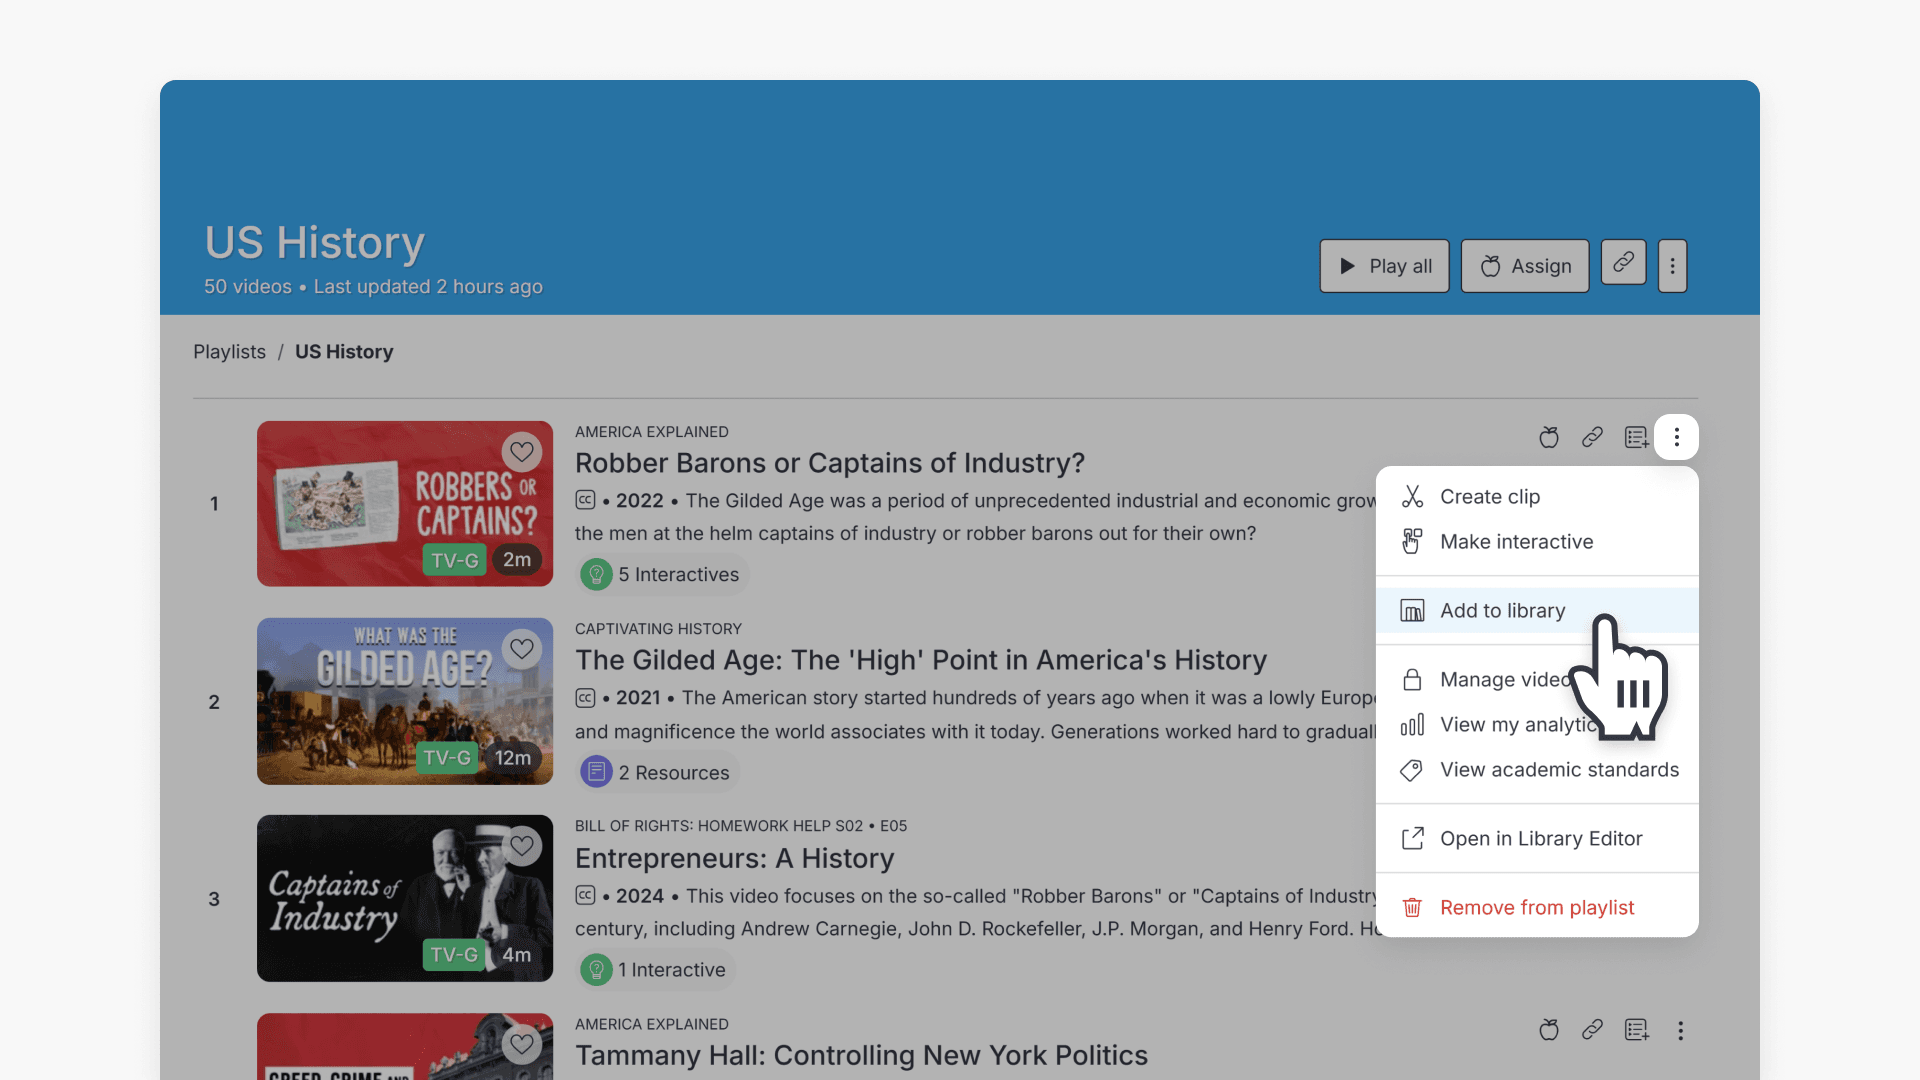Open three-dot menu for Tammany Hall video
This screenshot has width=1920, height=1080.
coord(1680,1030)
